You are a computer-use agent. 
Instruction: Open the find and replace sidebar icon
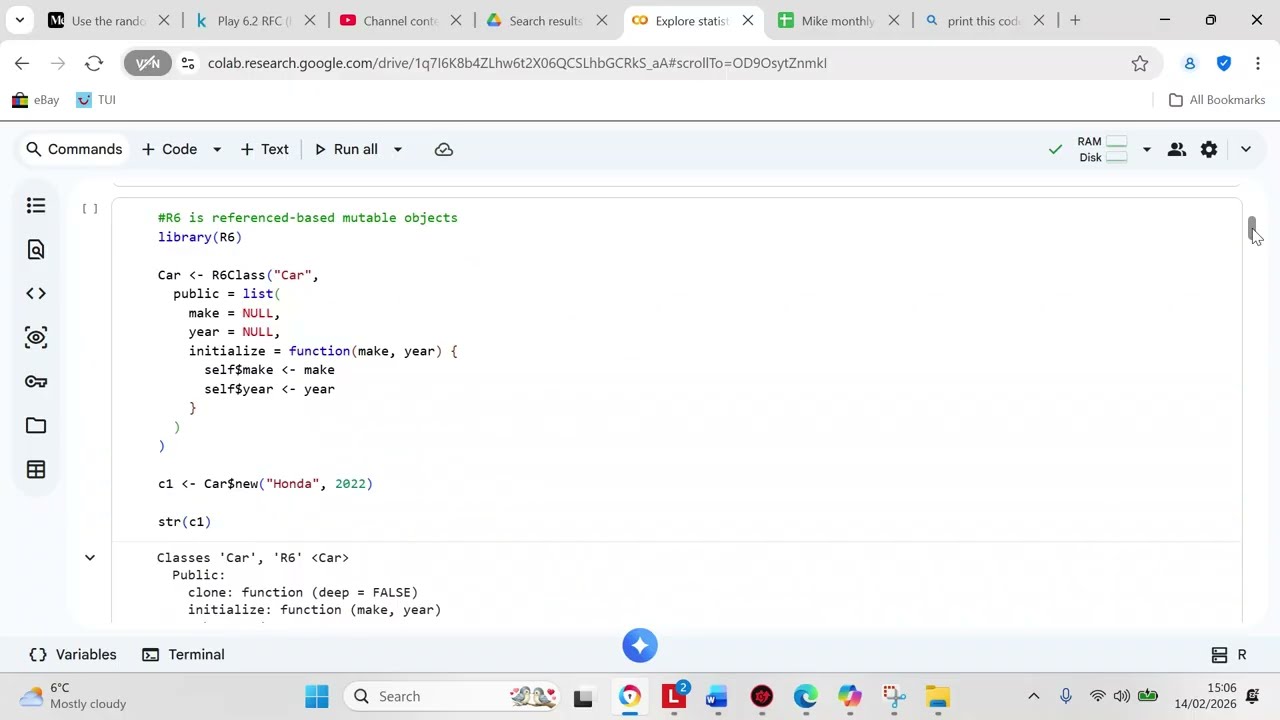(36, 249)
